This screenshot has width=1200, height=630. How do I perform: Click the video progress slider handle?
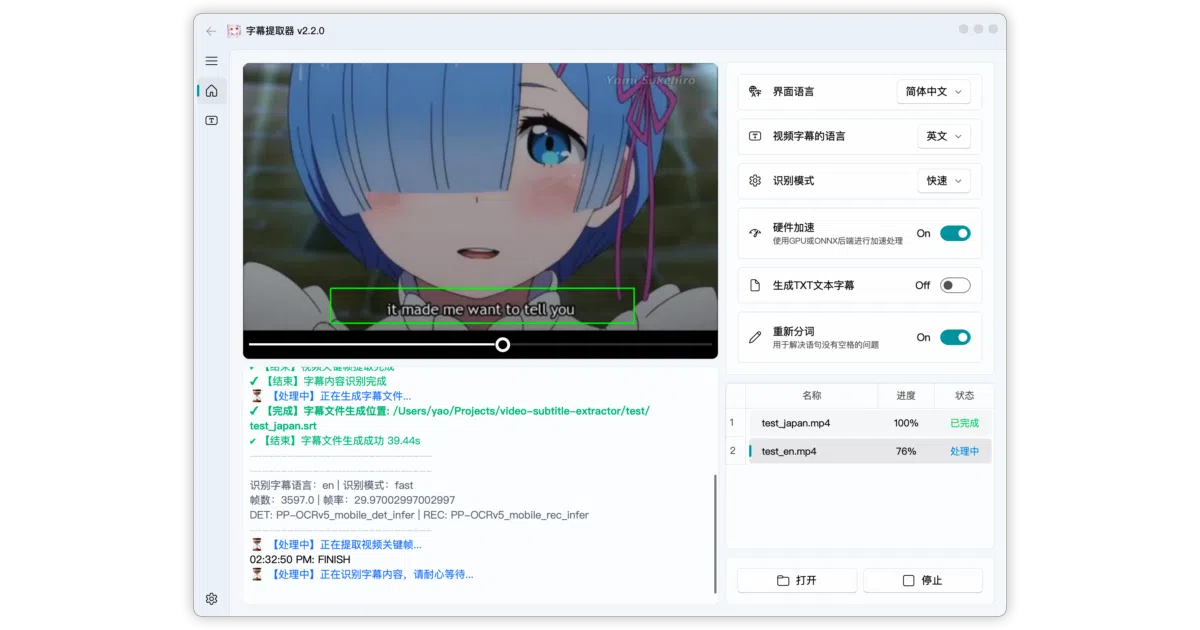coord(503,344)
